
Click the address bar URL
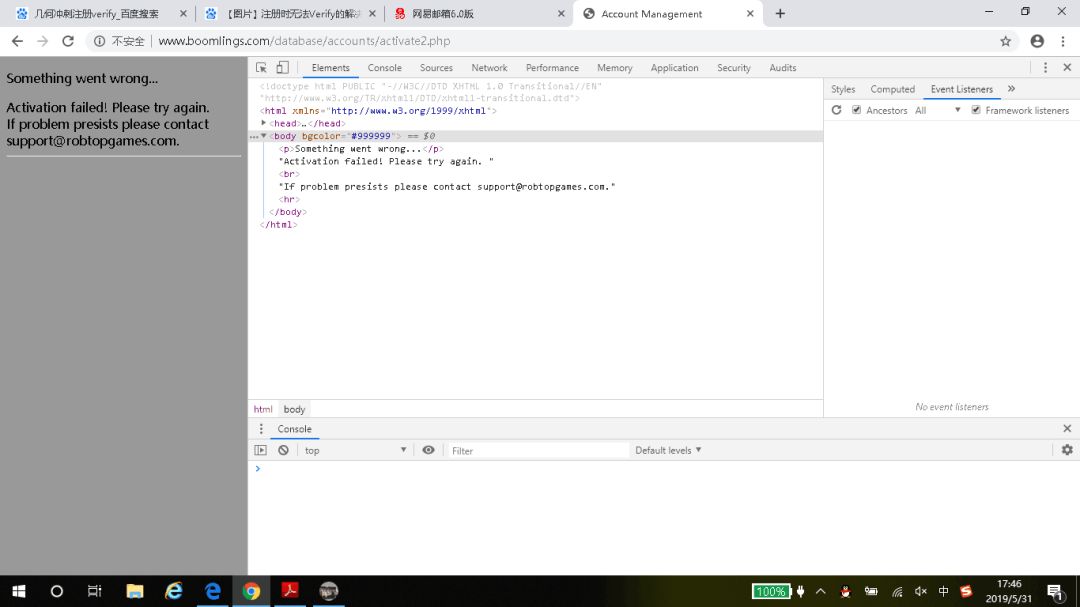click(304, 41)
